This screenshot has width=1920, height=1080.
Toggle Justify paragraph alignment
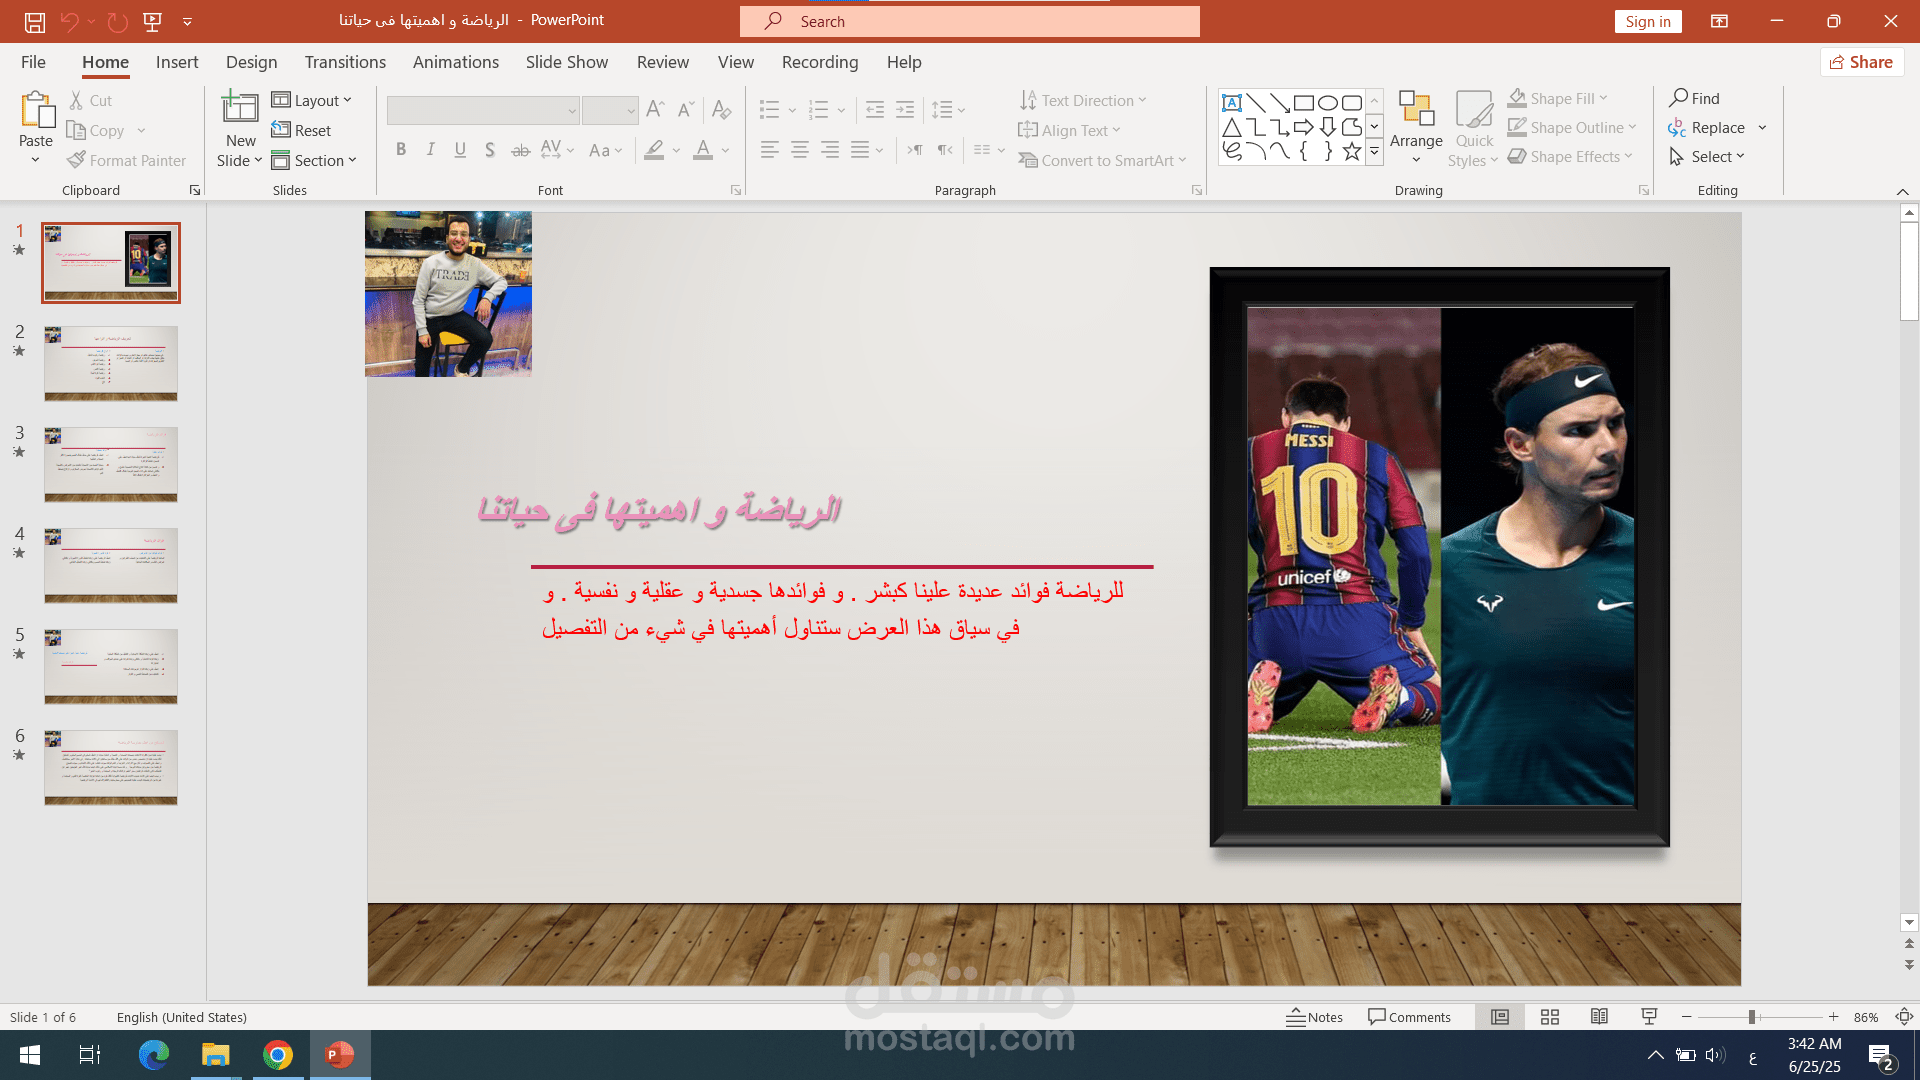point(860,150)
